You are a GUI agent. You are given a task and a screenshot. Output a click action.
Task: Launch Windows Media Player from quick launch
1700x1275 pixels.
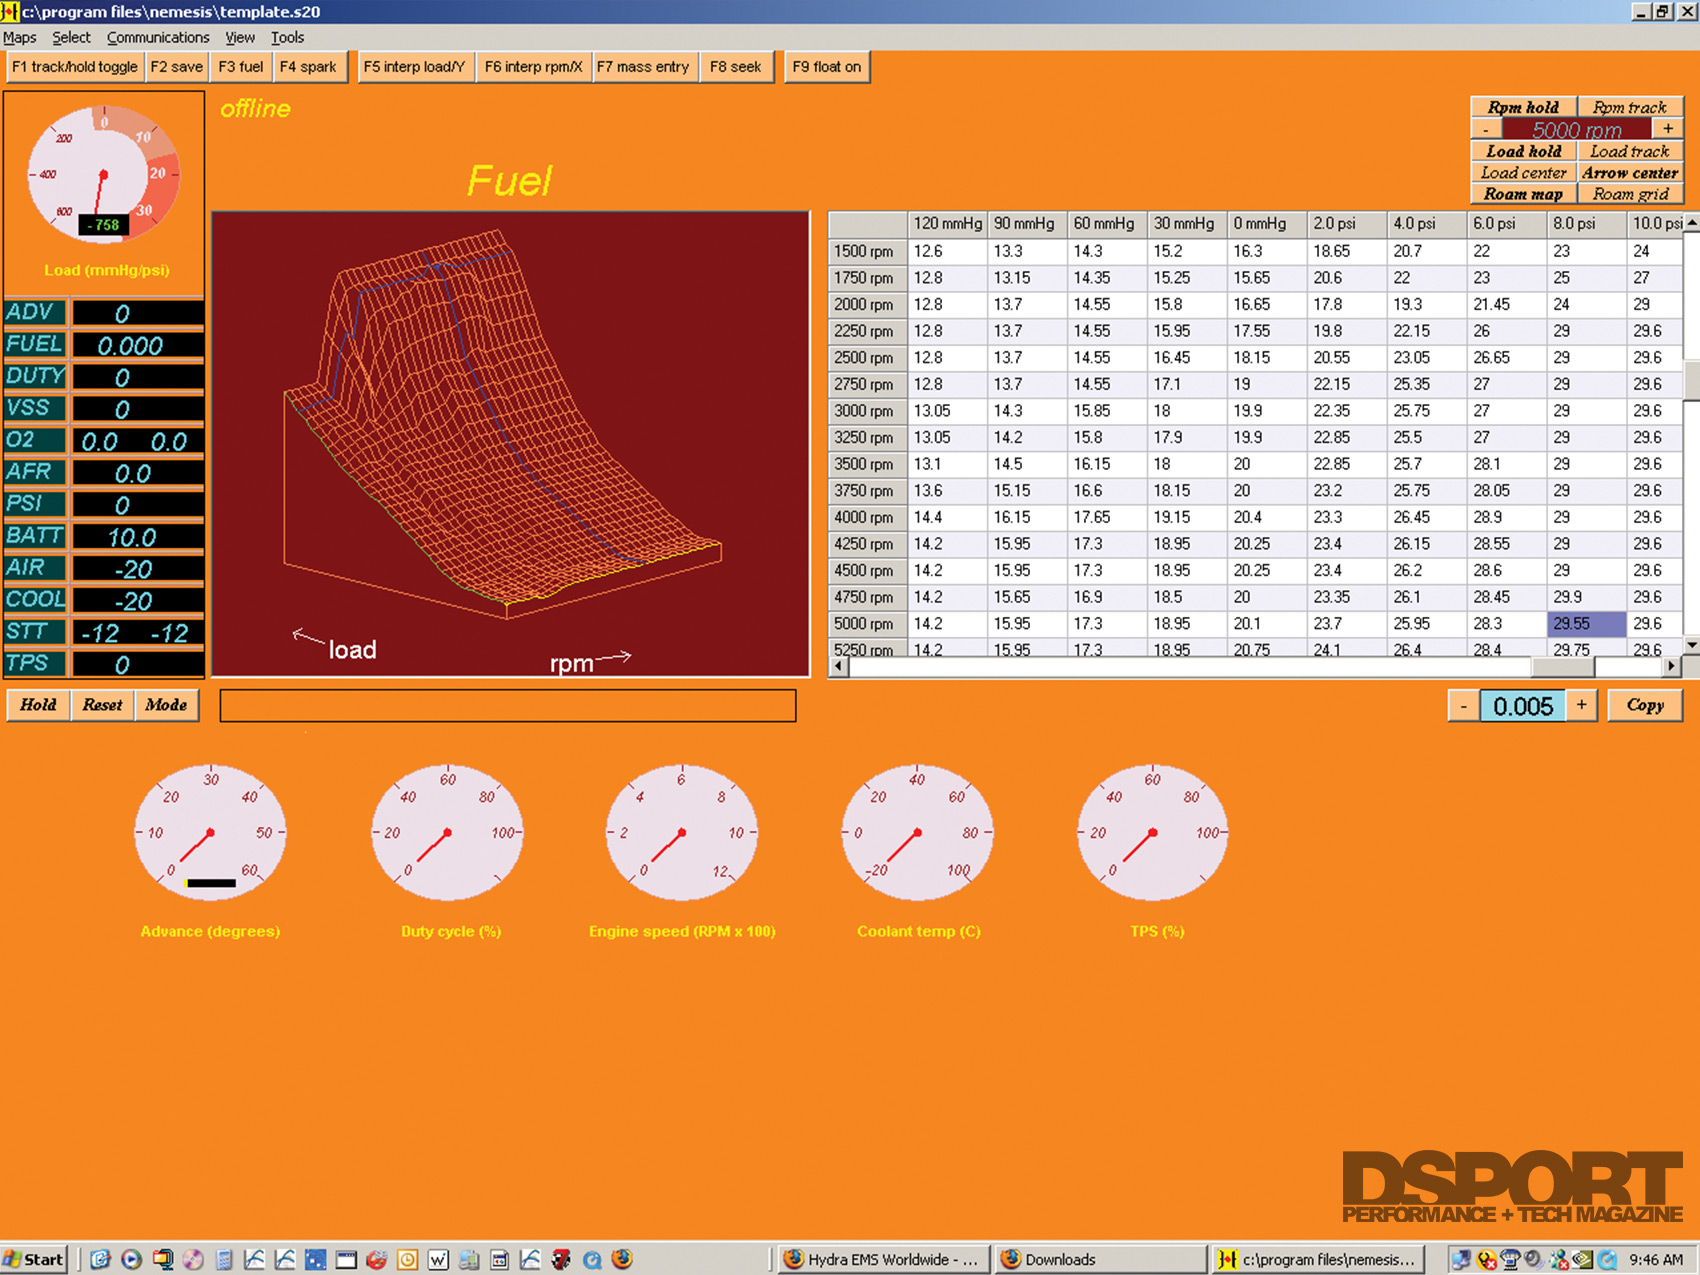[131, 1259]
